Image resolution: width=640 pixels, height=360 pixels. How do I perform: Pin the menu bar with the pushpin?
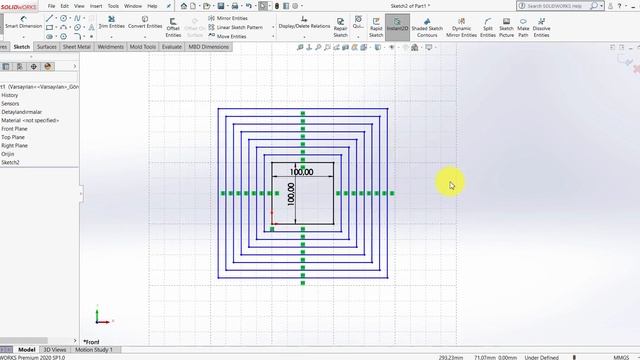(169, 6)
